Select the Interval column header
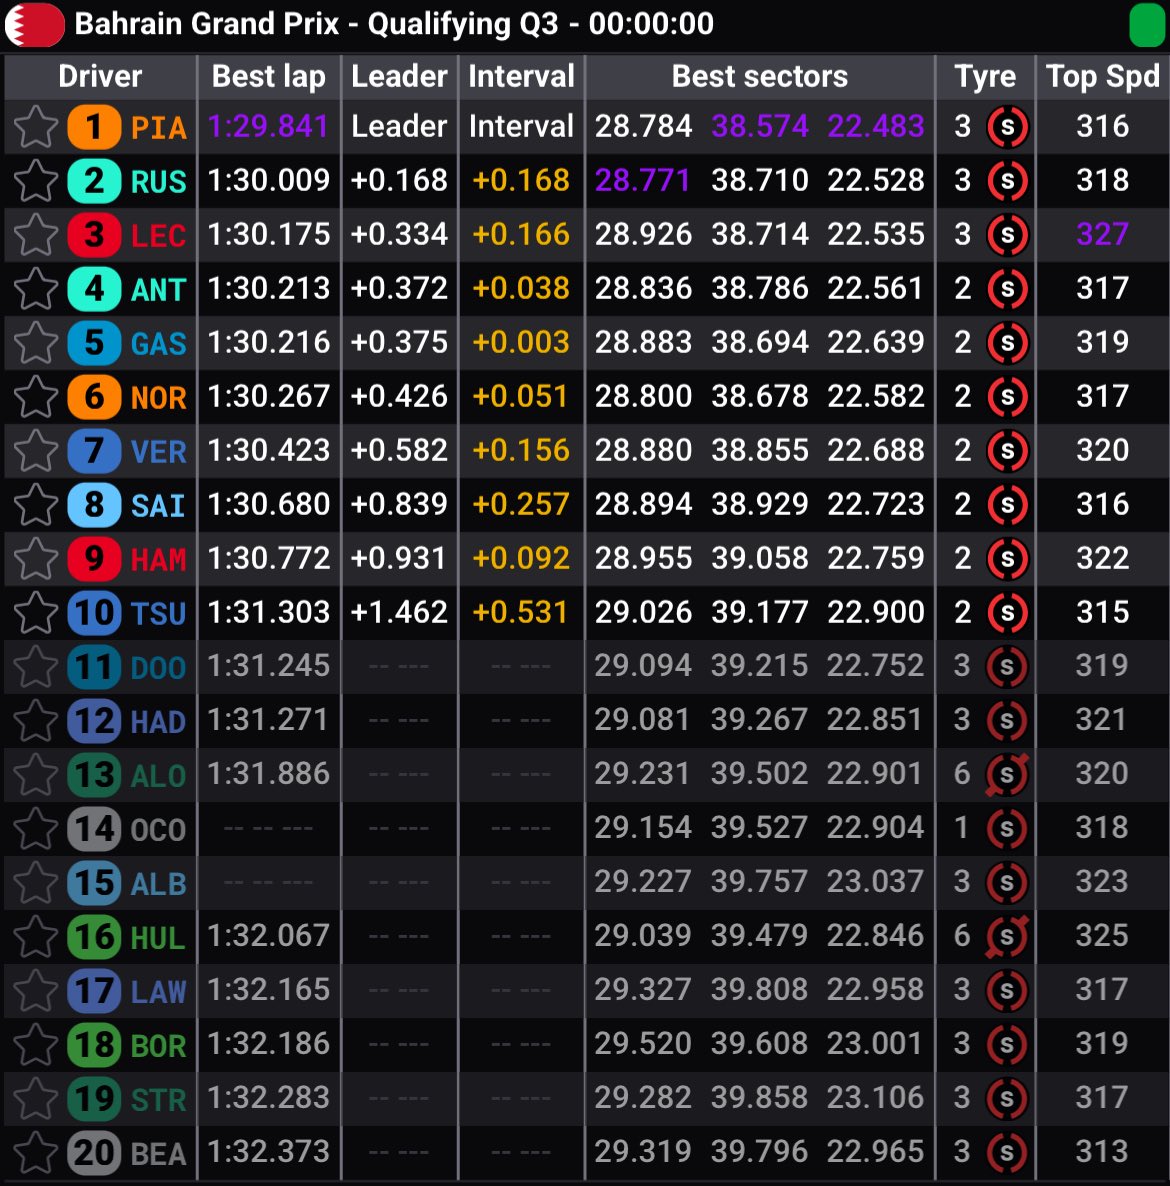The height and width of the screenshot is (1186, 1170). (x=521, y=76)
